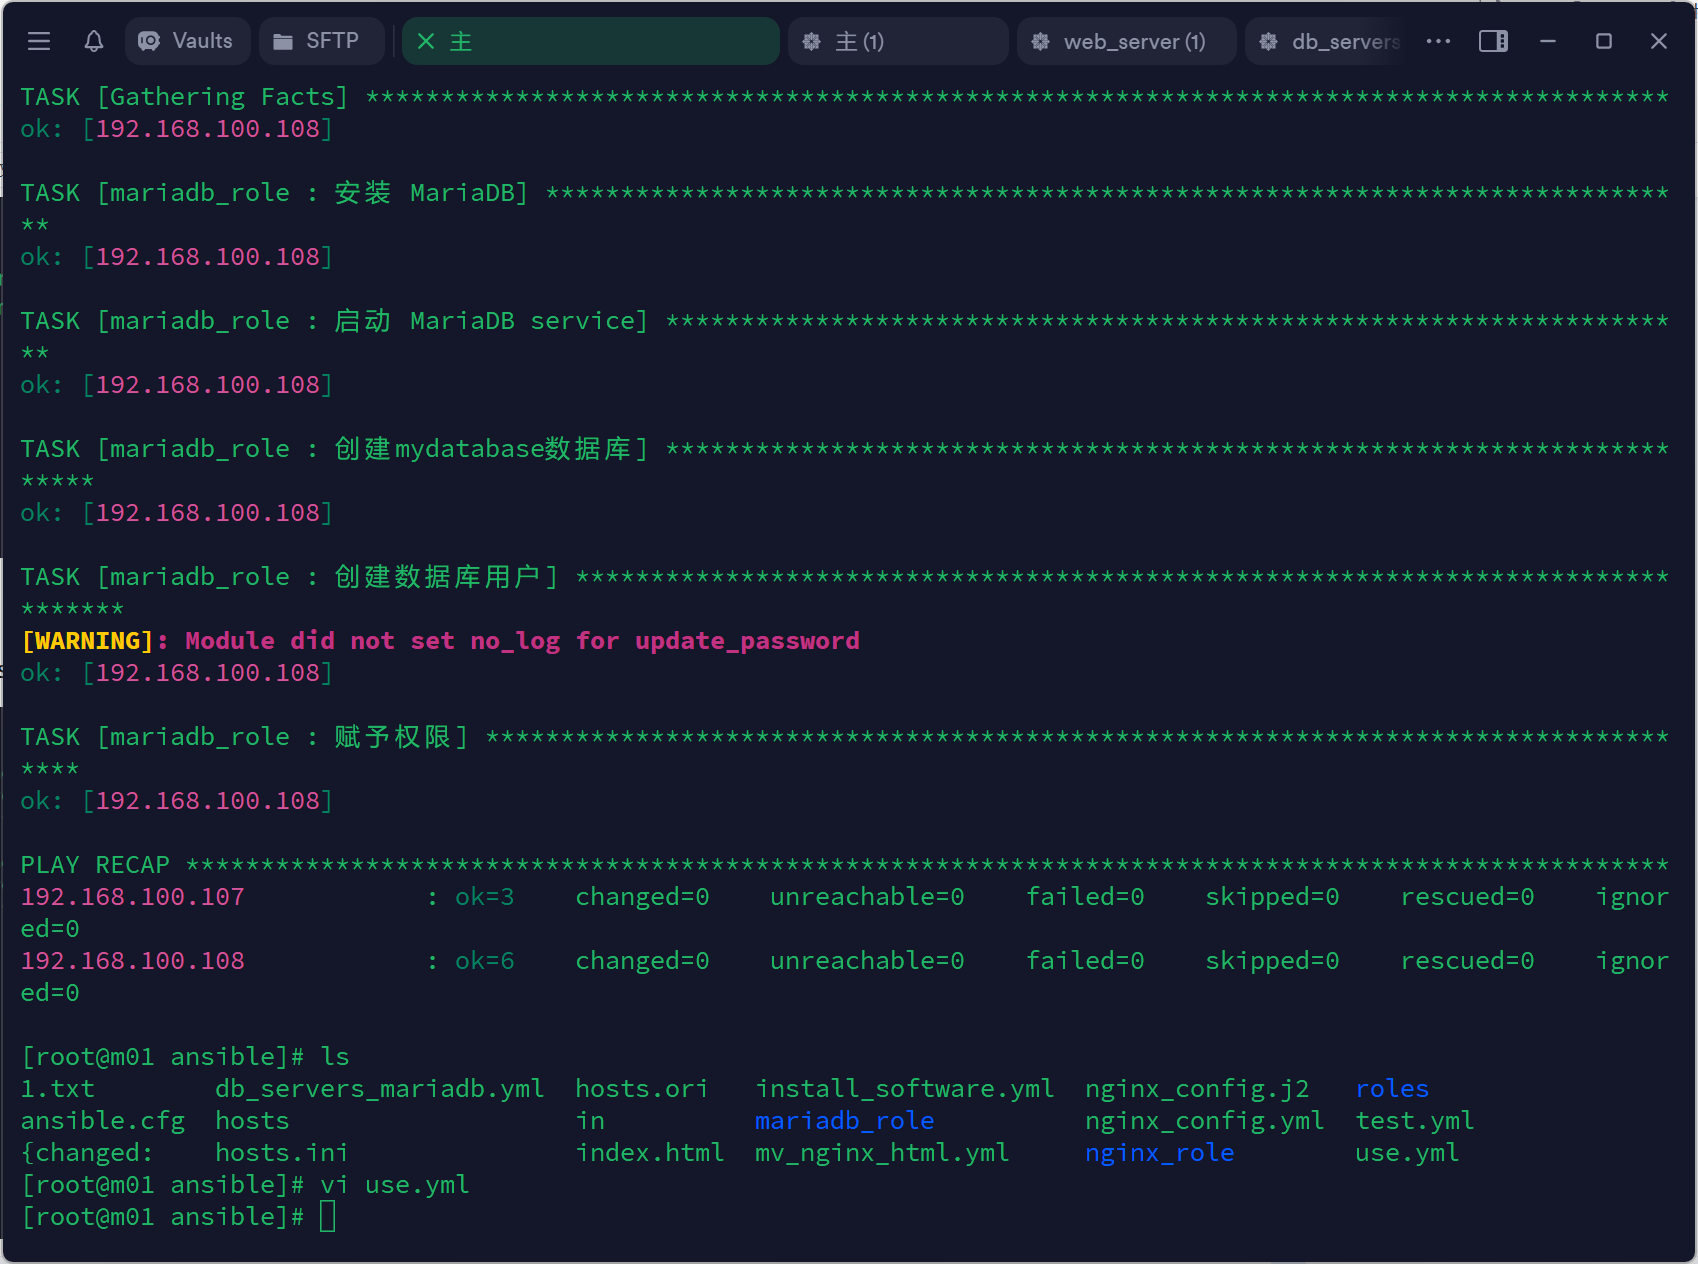Click the '启动 MariaDB service' task line
The height and width of the screenshot is (1264, 1698).
(x=844, y=321)
